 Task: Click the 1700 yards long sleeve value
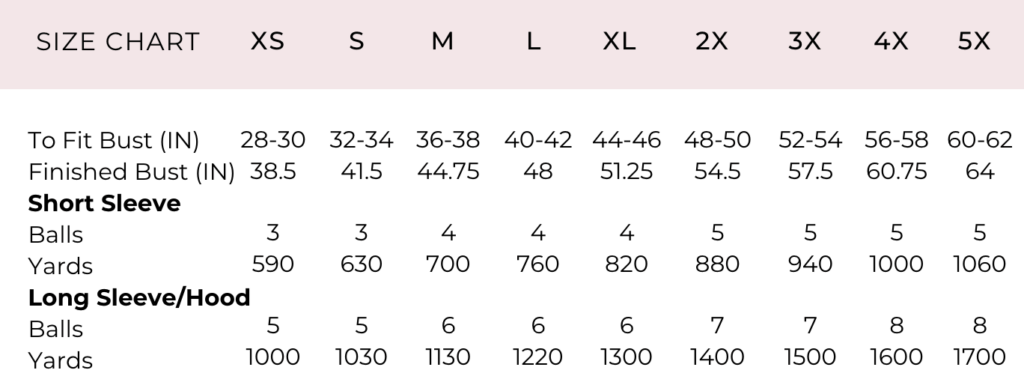[979, 357]
